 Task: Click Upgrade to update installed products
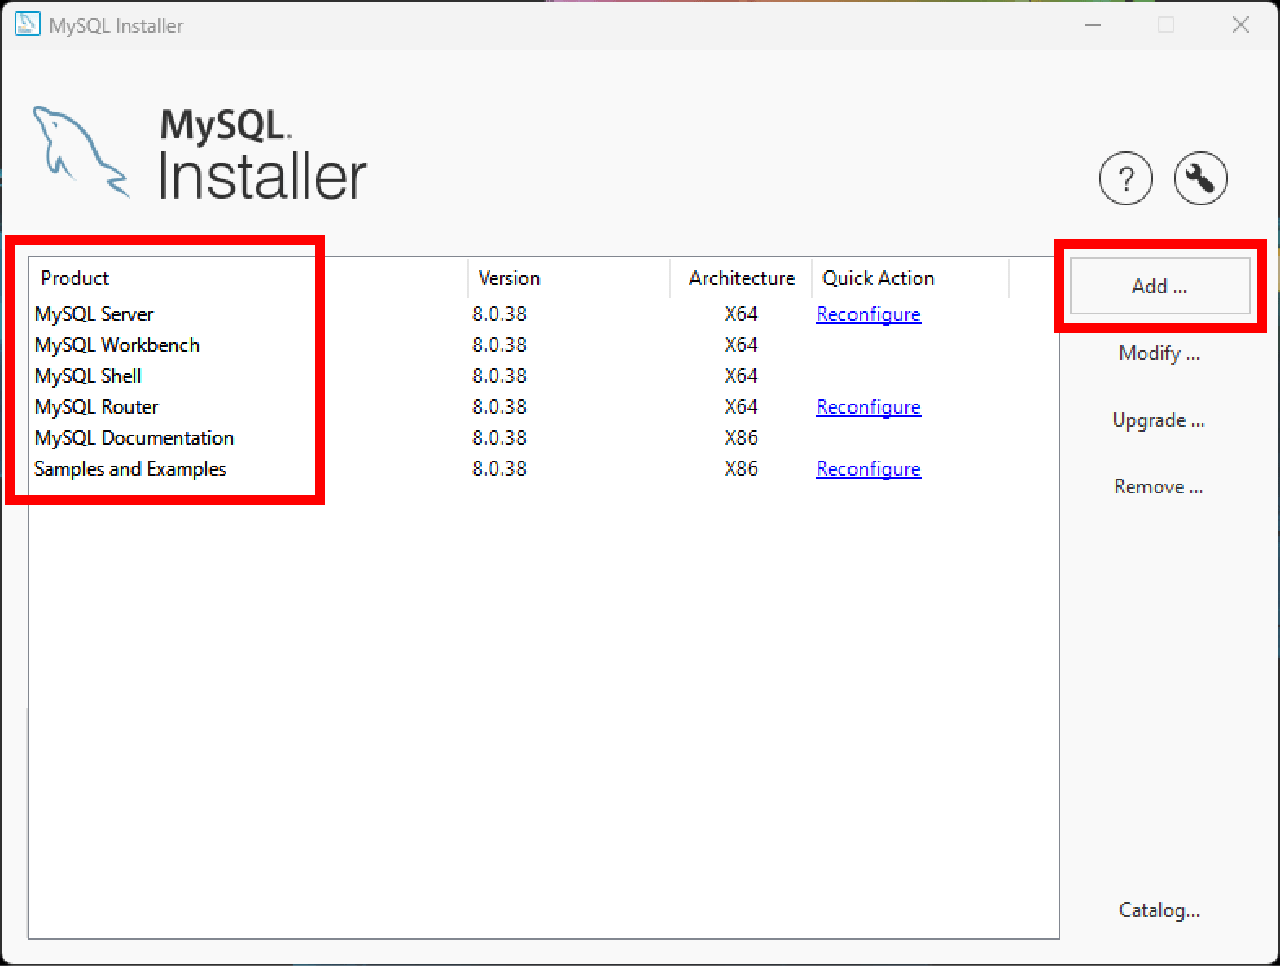click(x=1159, y=420)
